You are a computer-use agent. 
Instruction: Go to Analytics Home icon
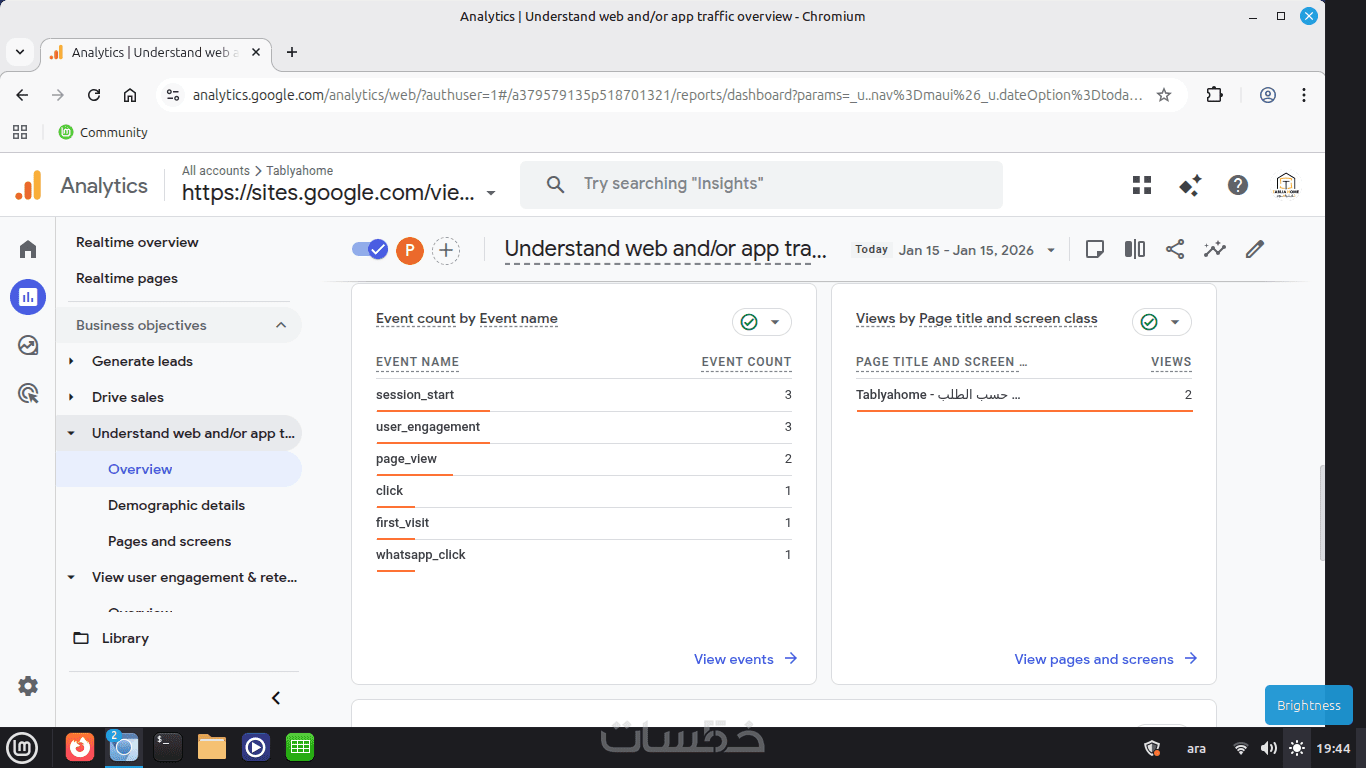pyautogui.click(x=28, y=249)
